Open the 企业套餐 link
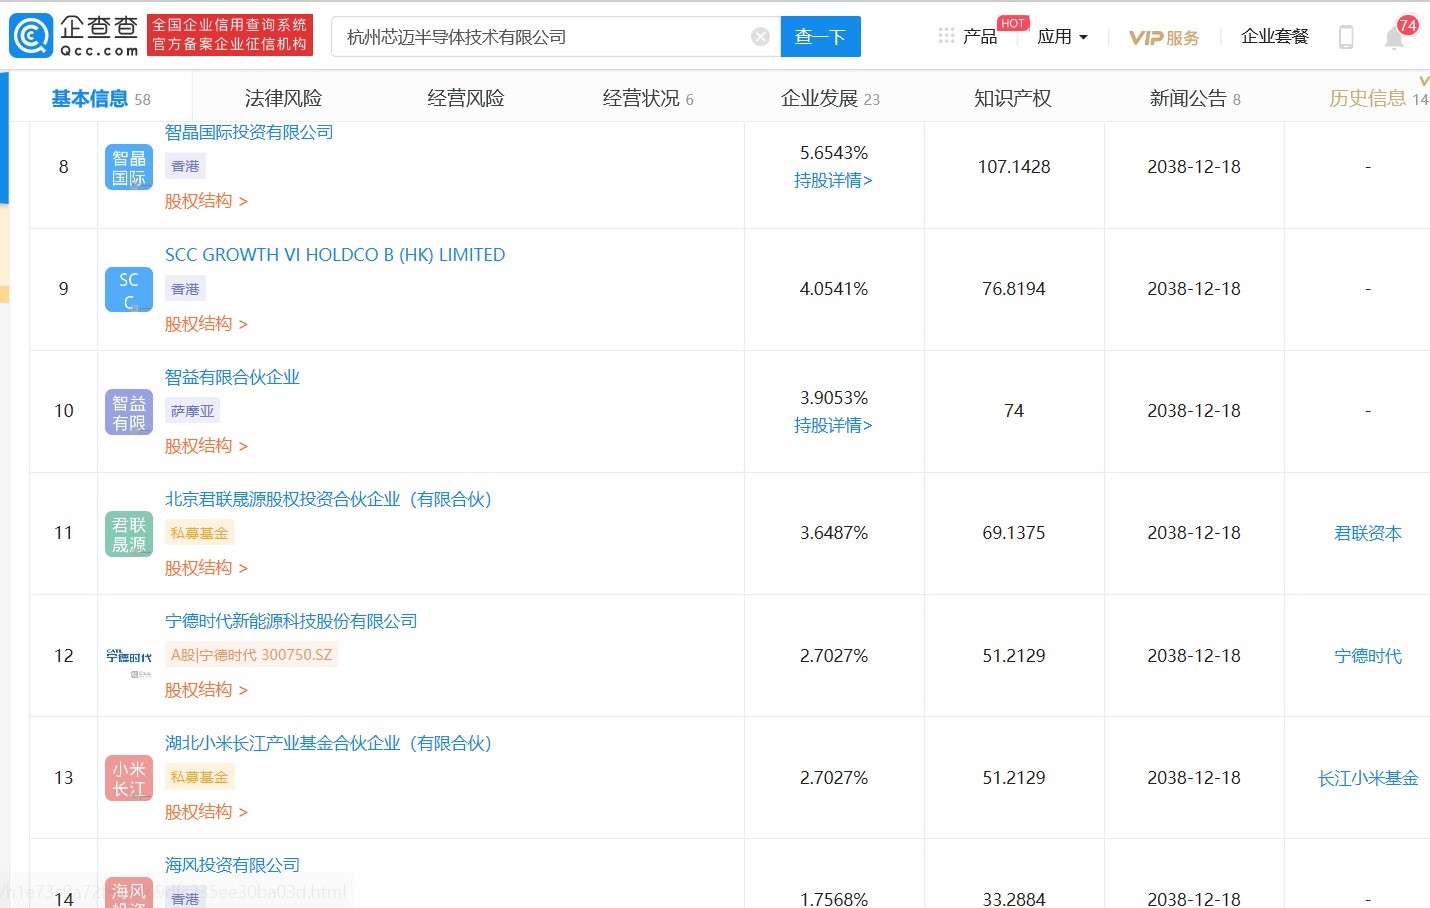 click(x=1275, y=37)
